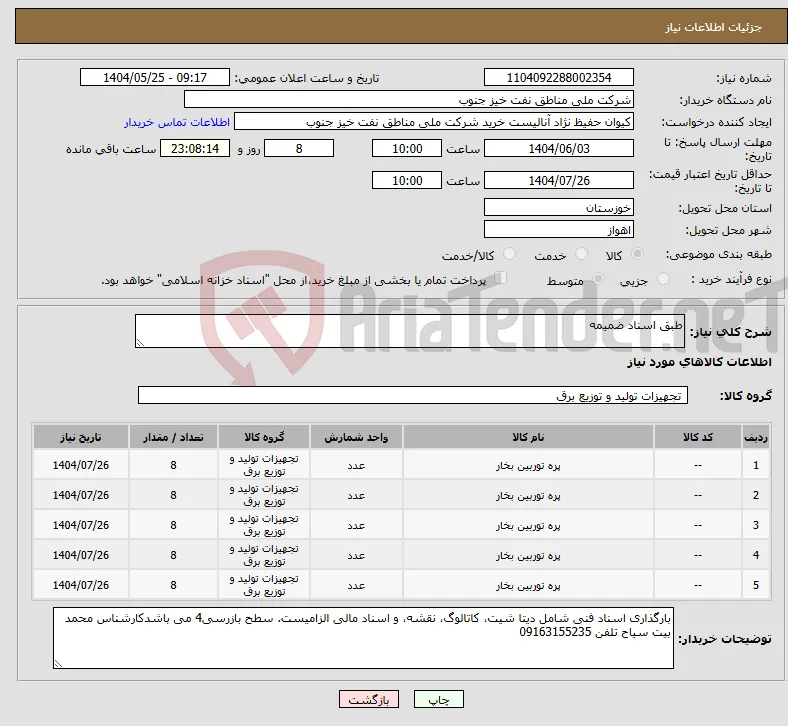Click the province field خوزستان

tap(559, 208)
